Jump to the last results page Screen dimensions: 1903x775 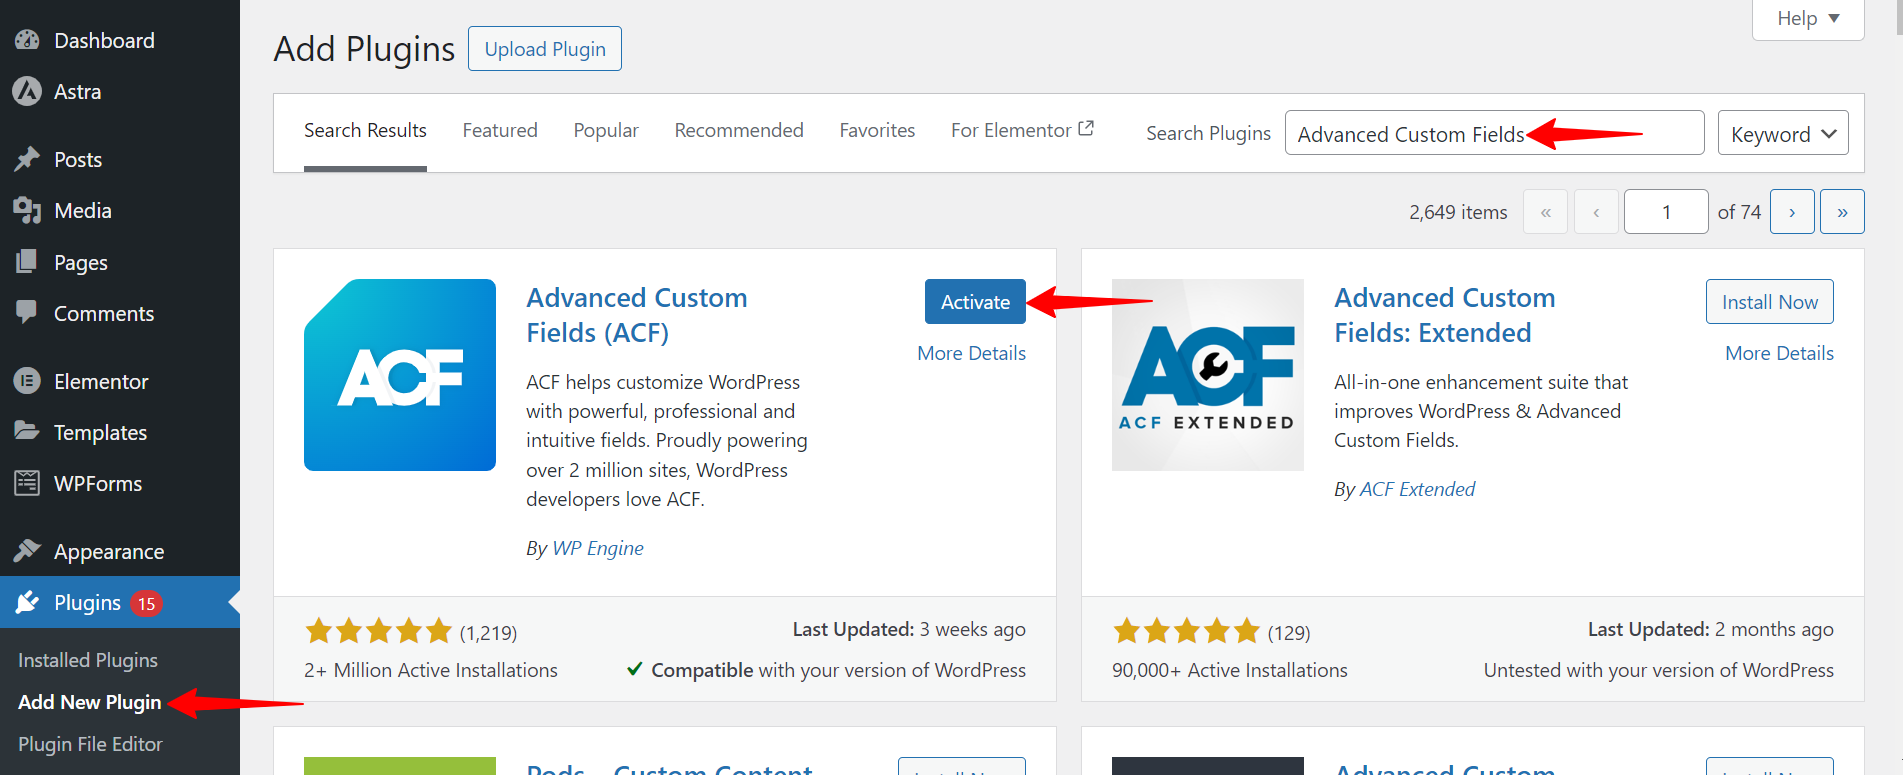point(1842,212)
